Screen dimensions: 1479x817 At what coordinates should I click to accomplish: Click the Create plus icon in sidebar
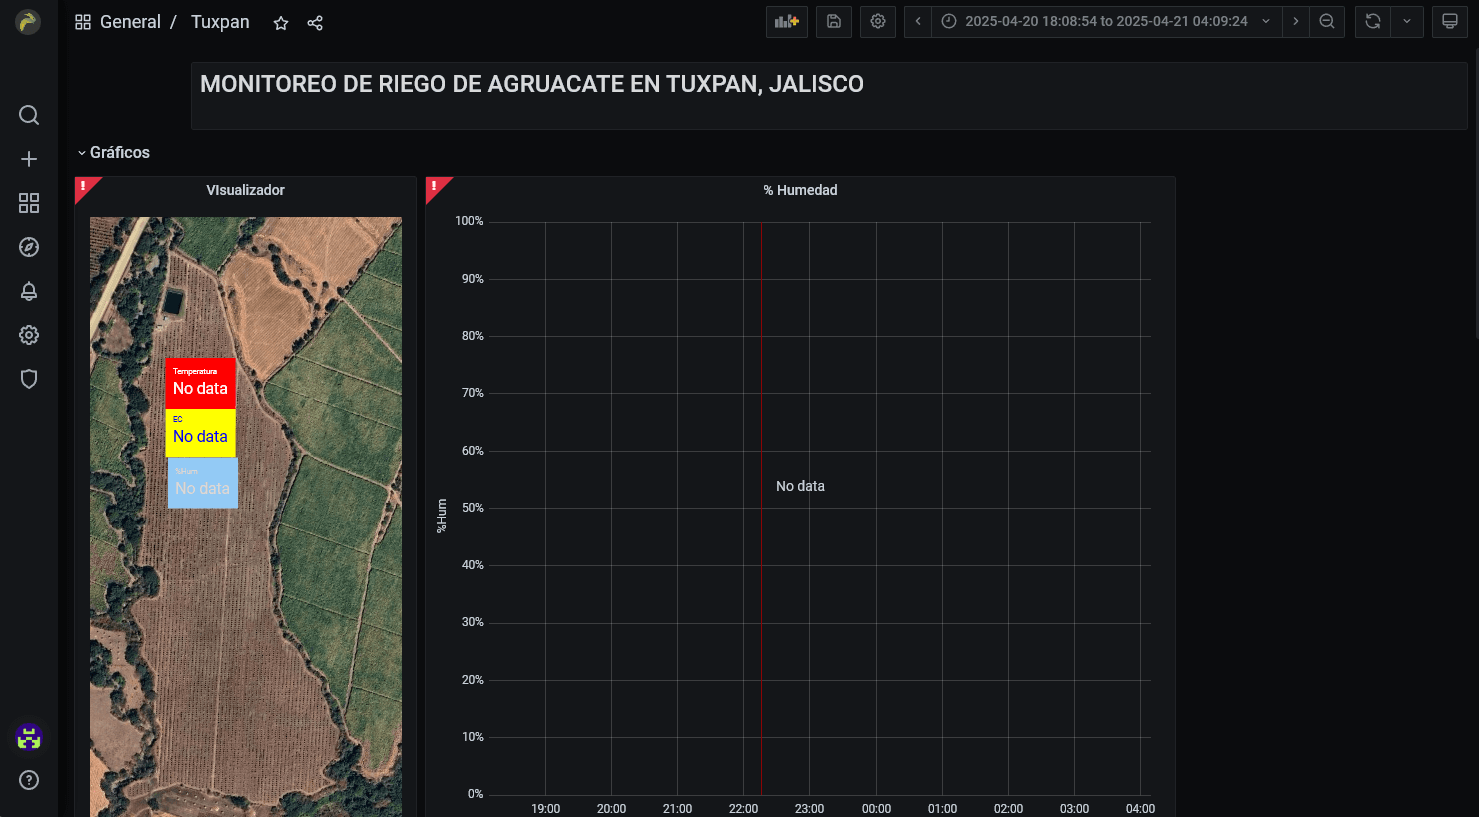point(29,159)
